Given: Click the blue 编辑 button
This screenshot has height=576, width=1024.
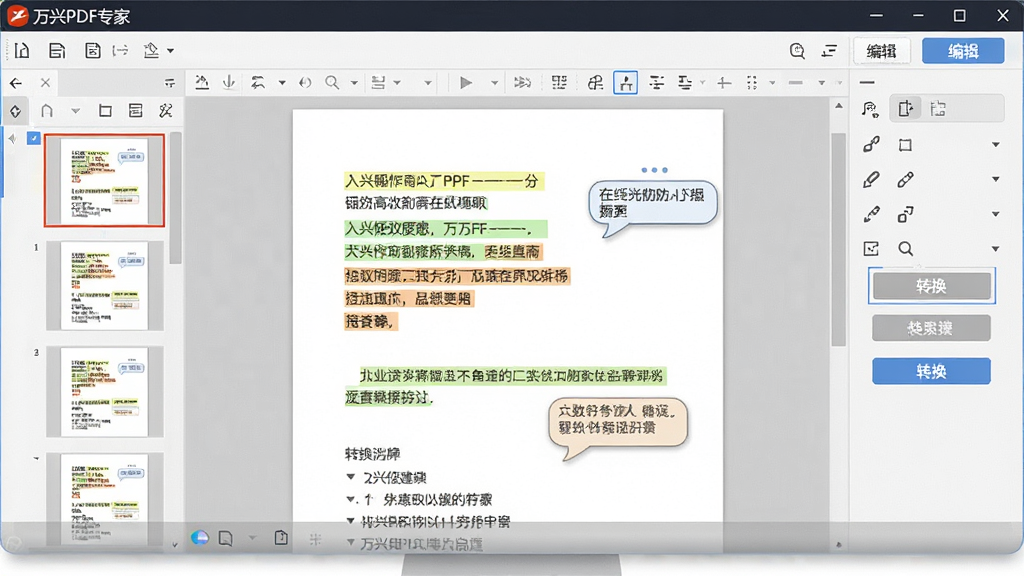Looking at the screenshot, I should 963,51.
